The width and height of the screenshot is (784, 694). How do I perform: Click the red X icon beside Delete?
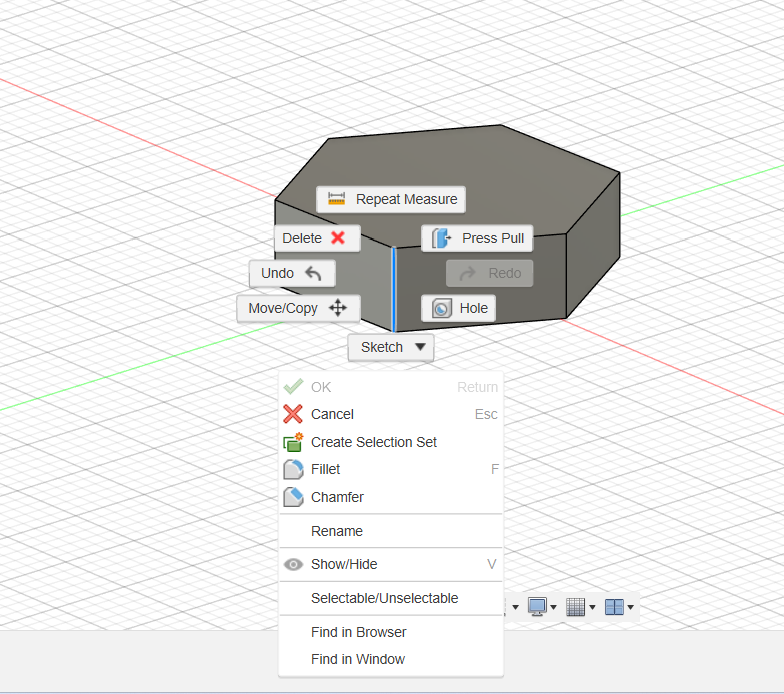338,238
